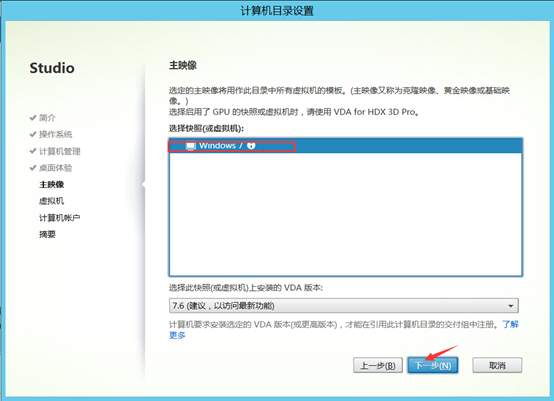Open the VDA version dropdown arrow
The height and width of the screenshot is (401, 554).
tap(511, 306)
